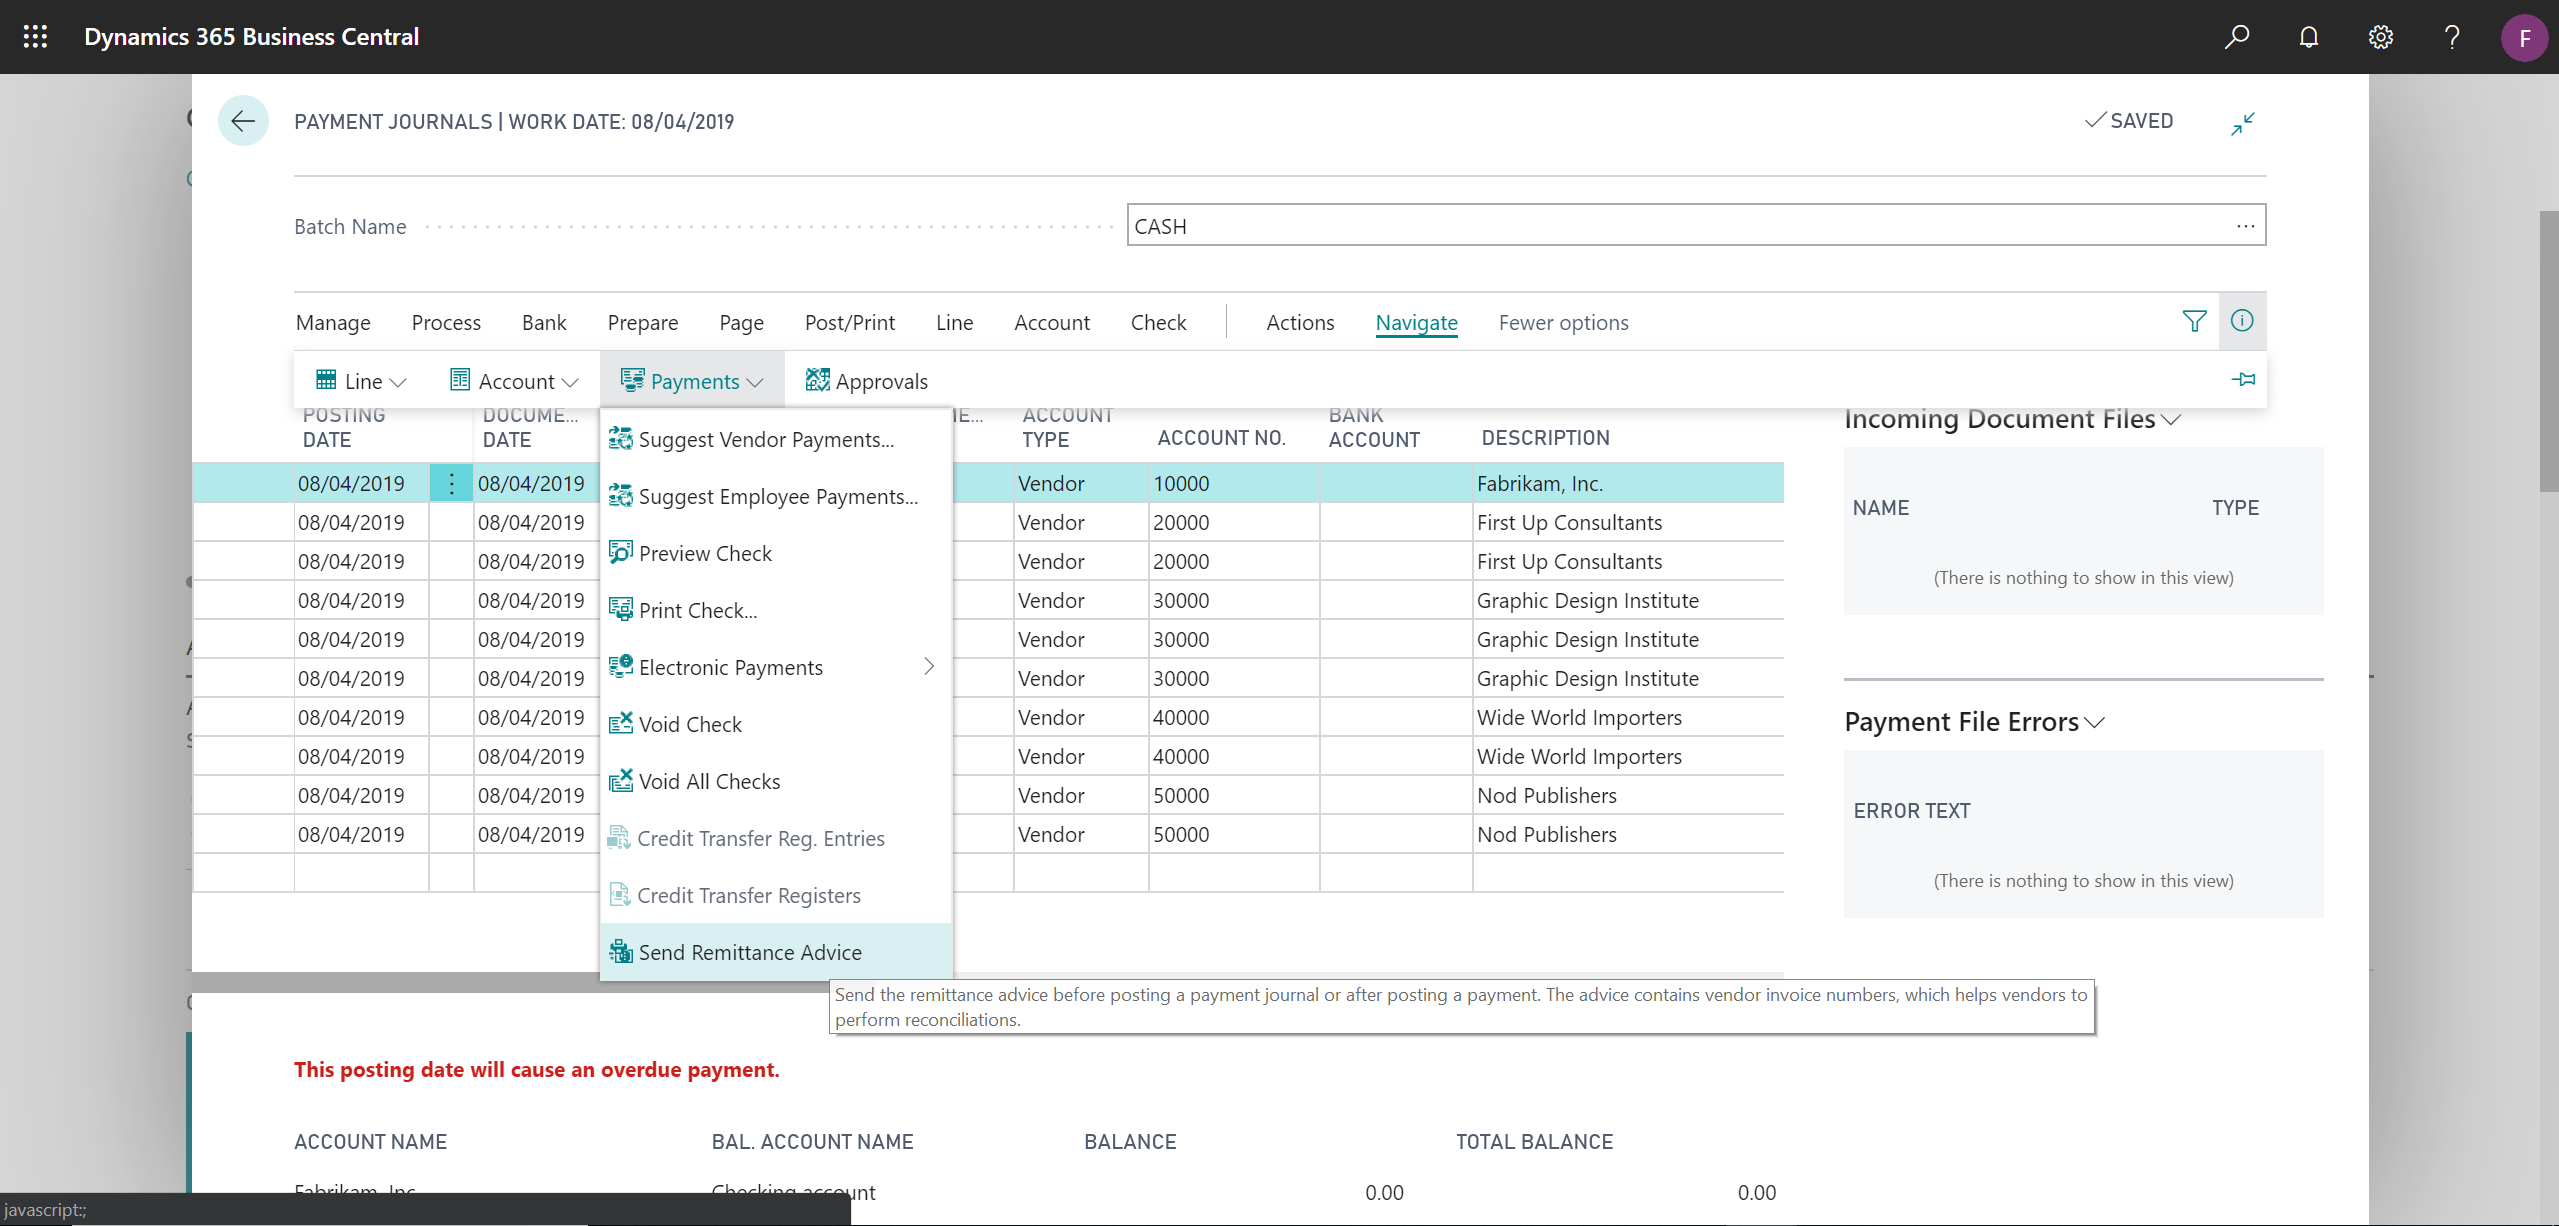This screenshot has height=1226, width=2559.
Task: Click Fewer options
Action: (x=1562, y=322)
